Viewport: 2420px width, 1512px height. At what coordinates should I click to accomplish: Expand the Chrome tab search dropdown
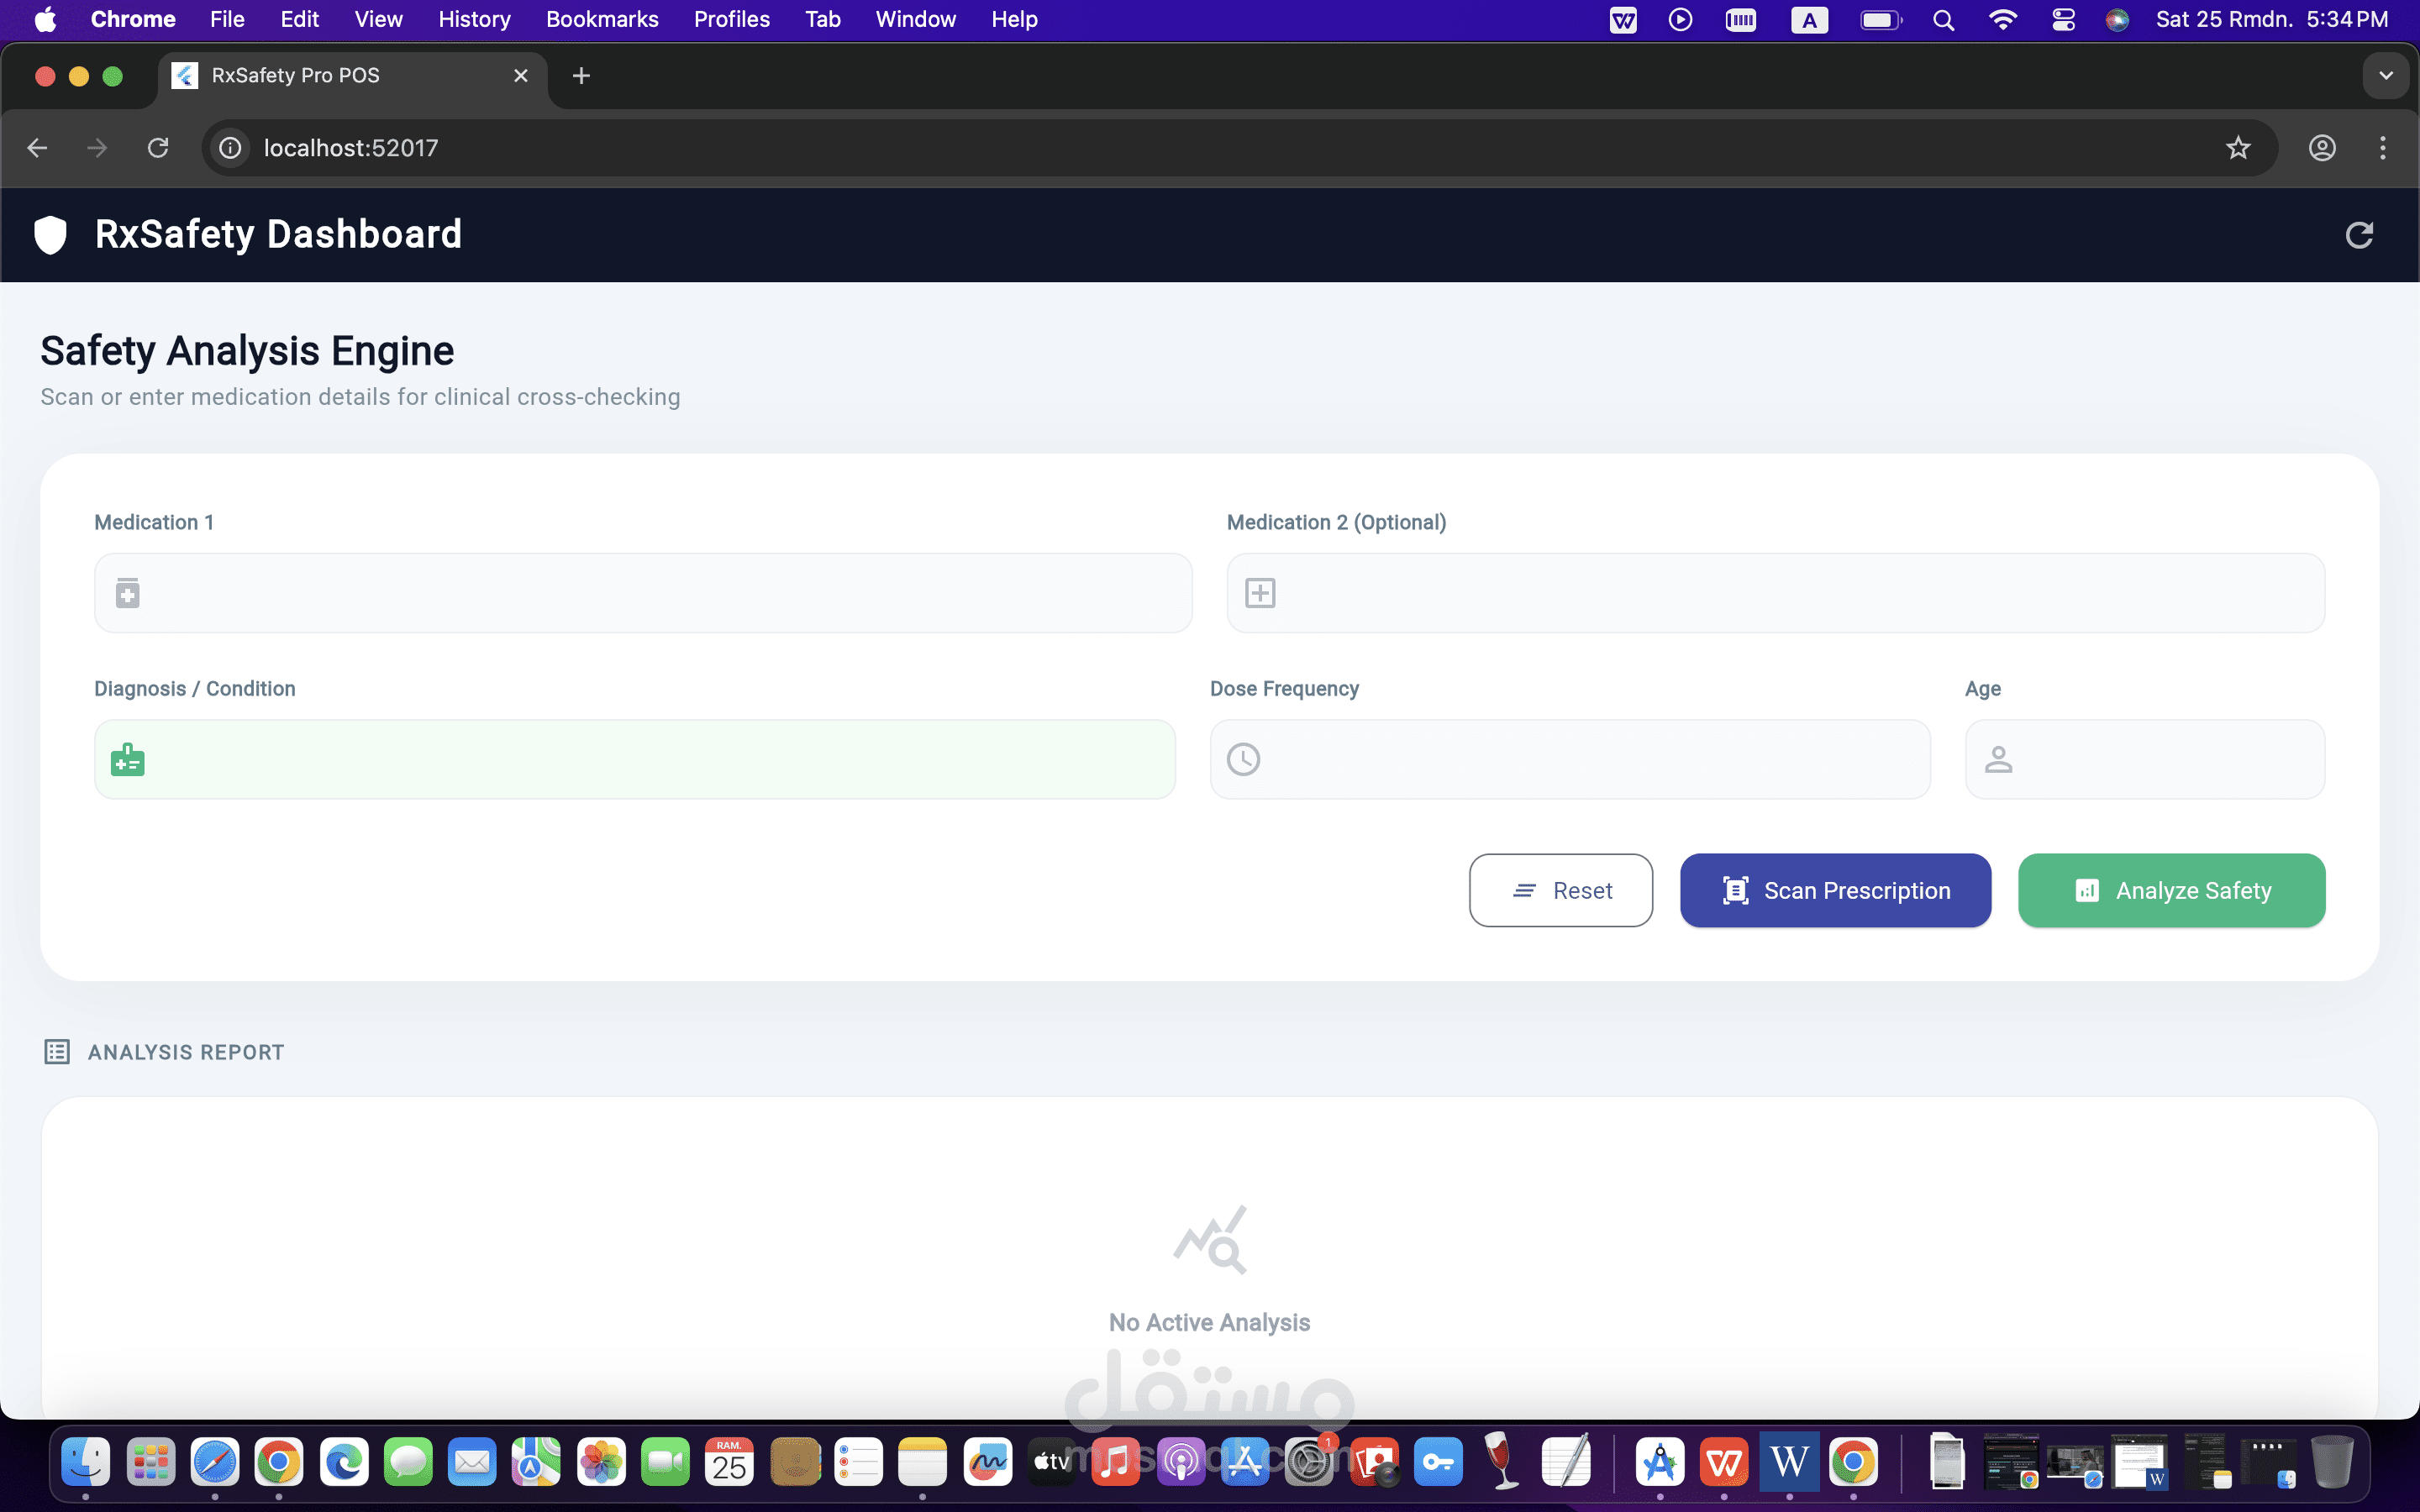(2386, 76)
